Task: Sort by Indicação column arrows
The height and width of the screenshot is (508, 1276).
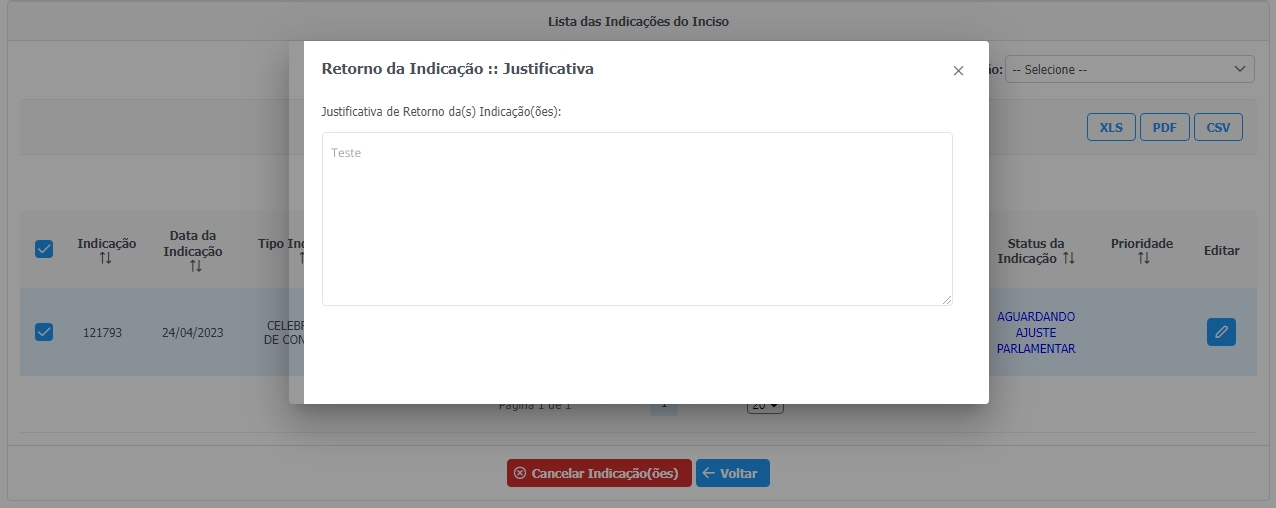Action: [x=106, y=259]
